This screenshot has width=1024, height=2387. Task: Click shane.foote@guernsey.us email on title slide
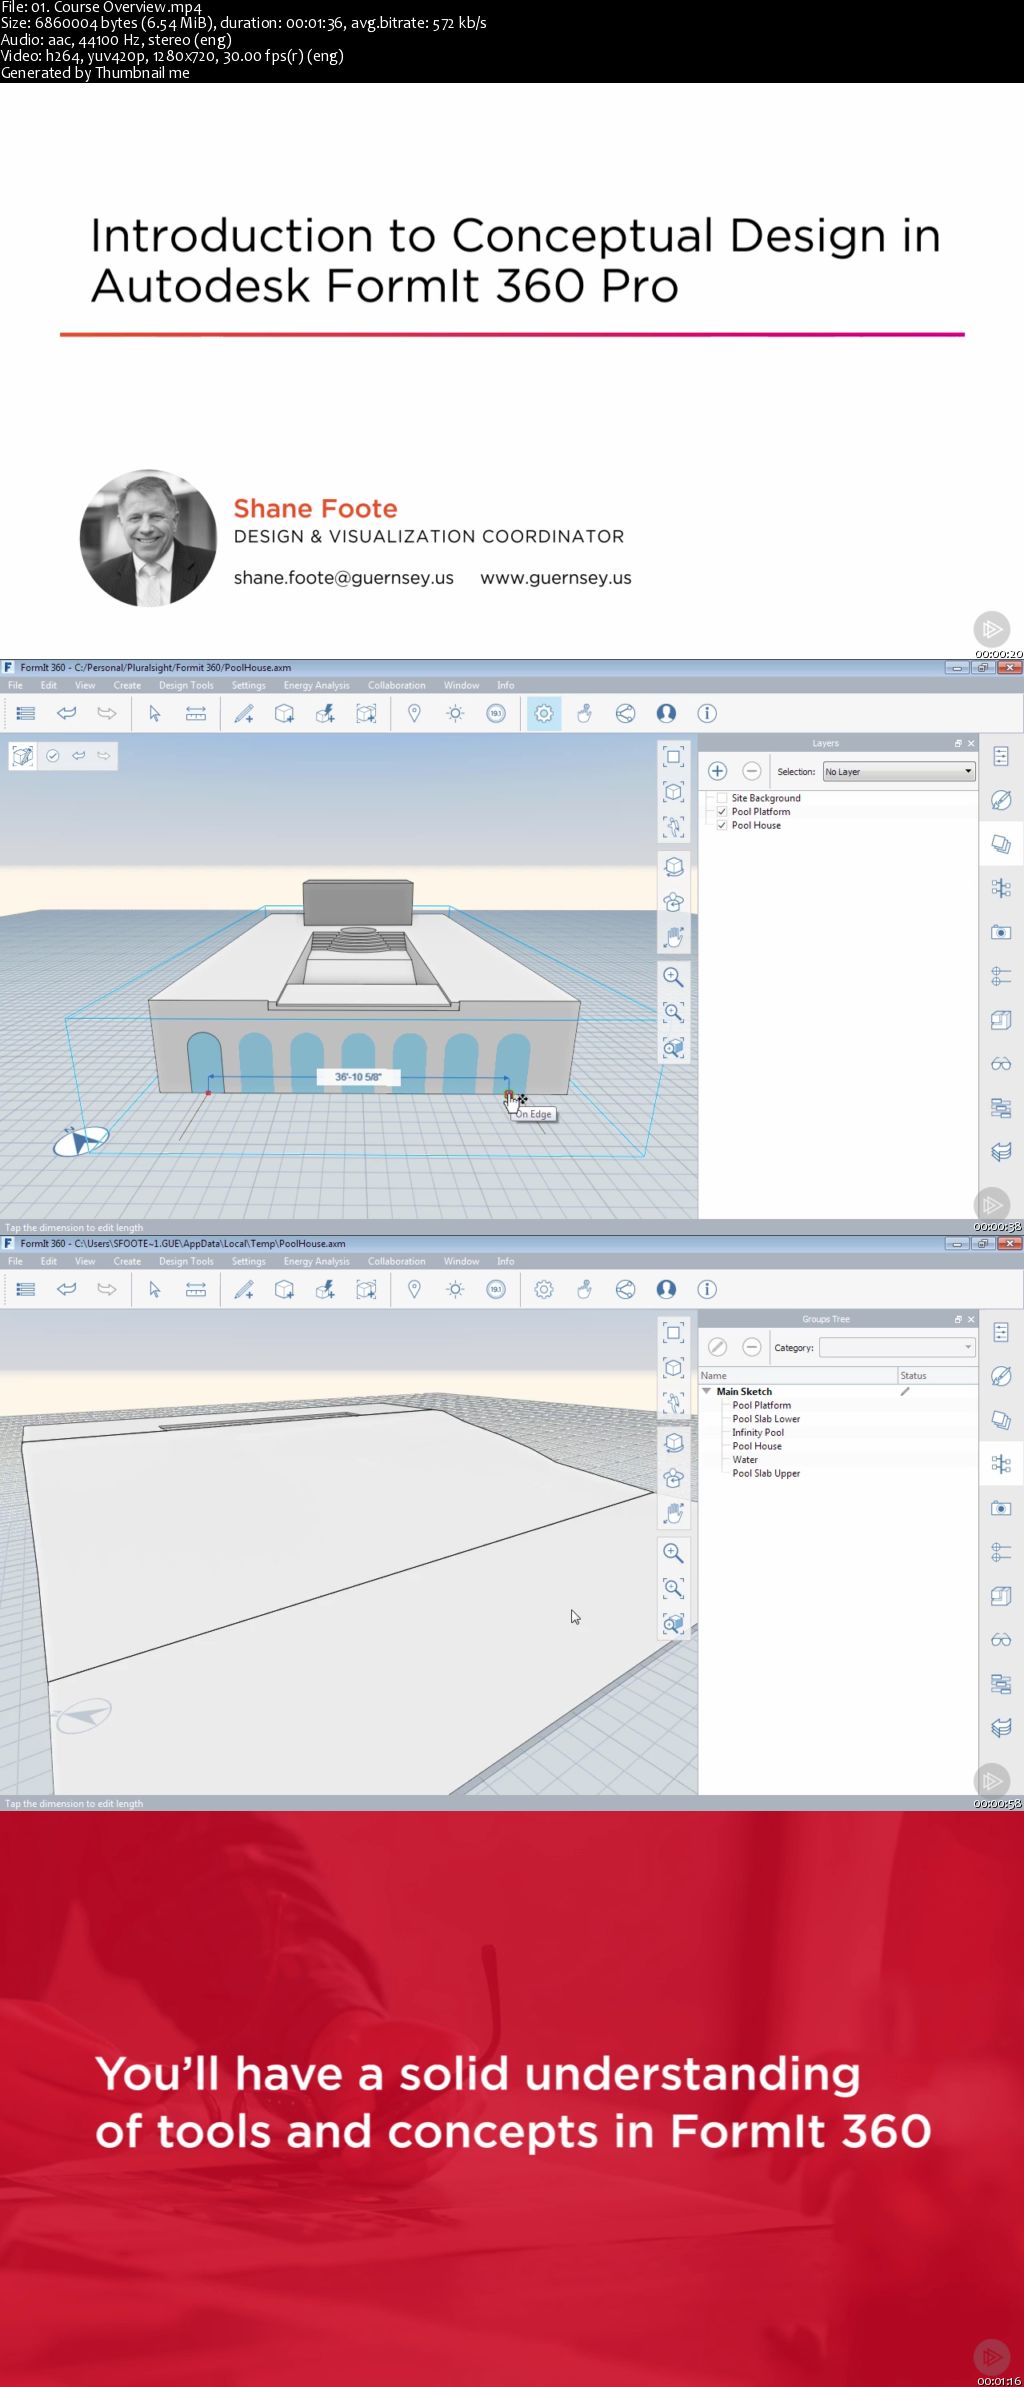pos(343,578)
